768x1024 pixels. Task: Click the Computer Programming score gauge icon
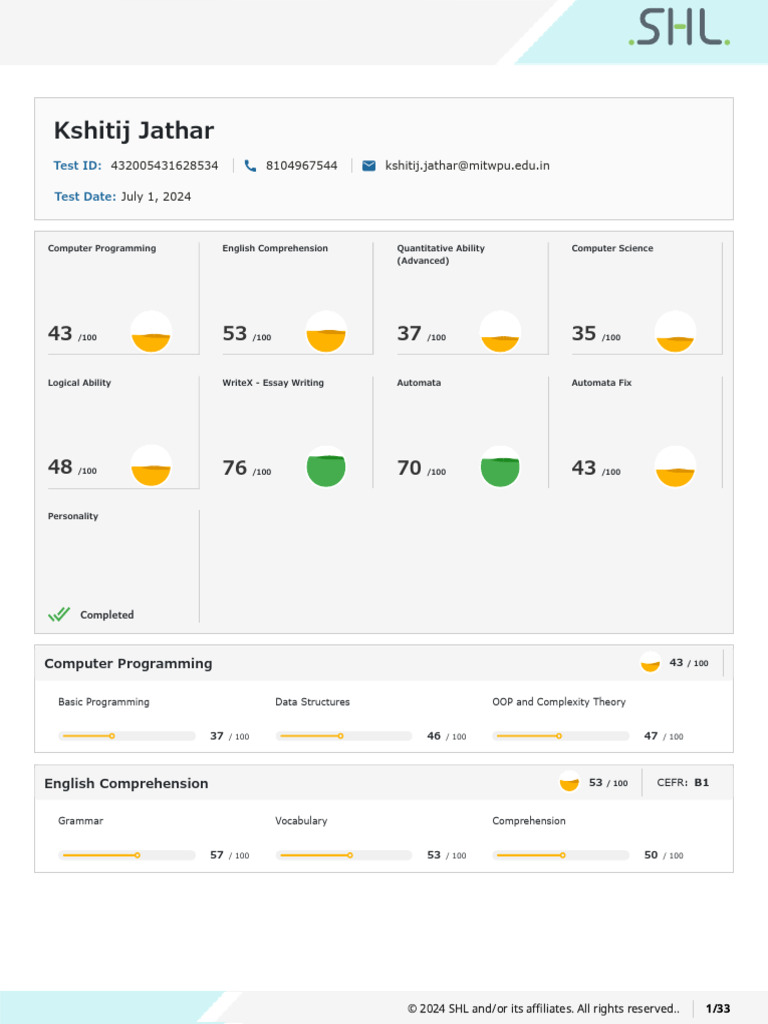point(151,332)
